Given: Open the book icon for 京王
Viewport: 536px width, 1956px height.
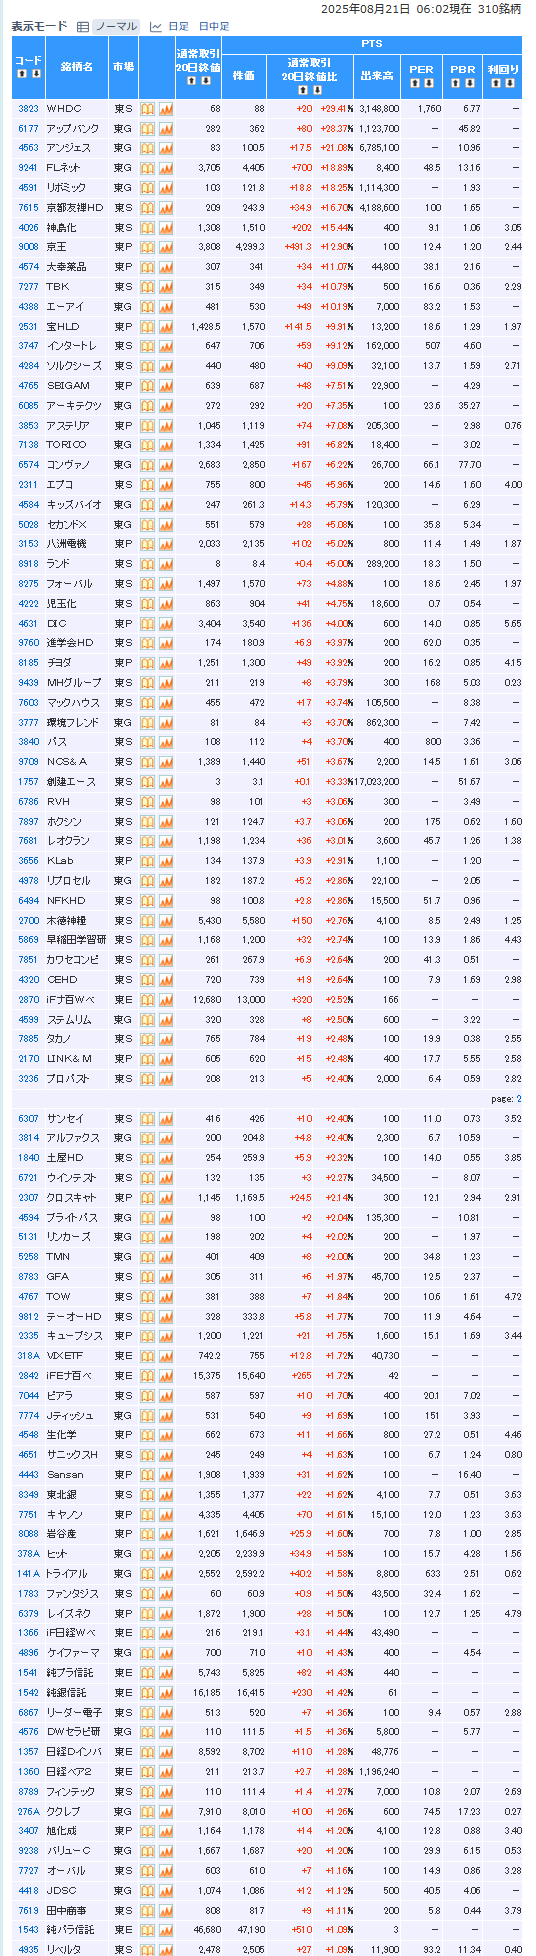Looking at the screenshot, I should pos(147,247).
